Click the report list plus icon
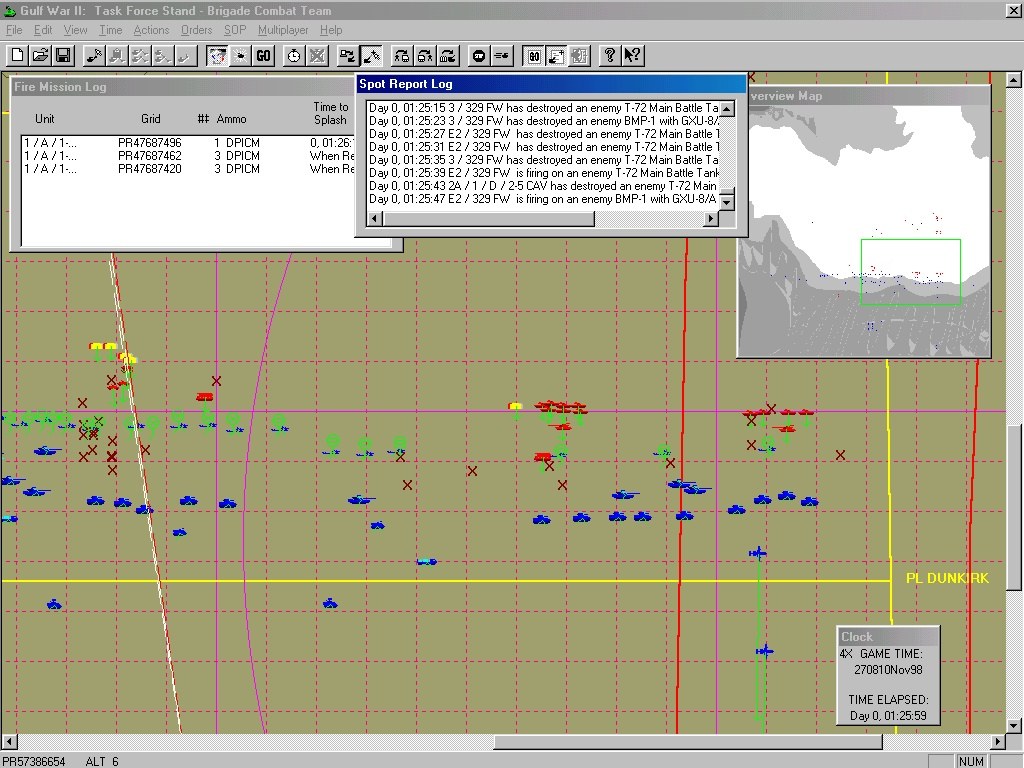This screenshot has height=768, width=1024. [556, 56]
